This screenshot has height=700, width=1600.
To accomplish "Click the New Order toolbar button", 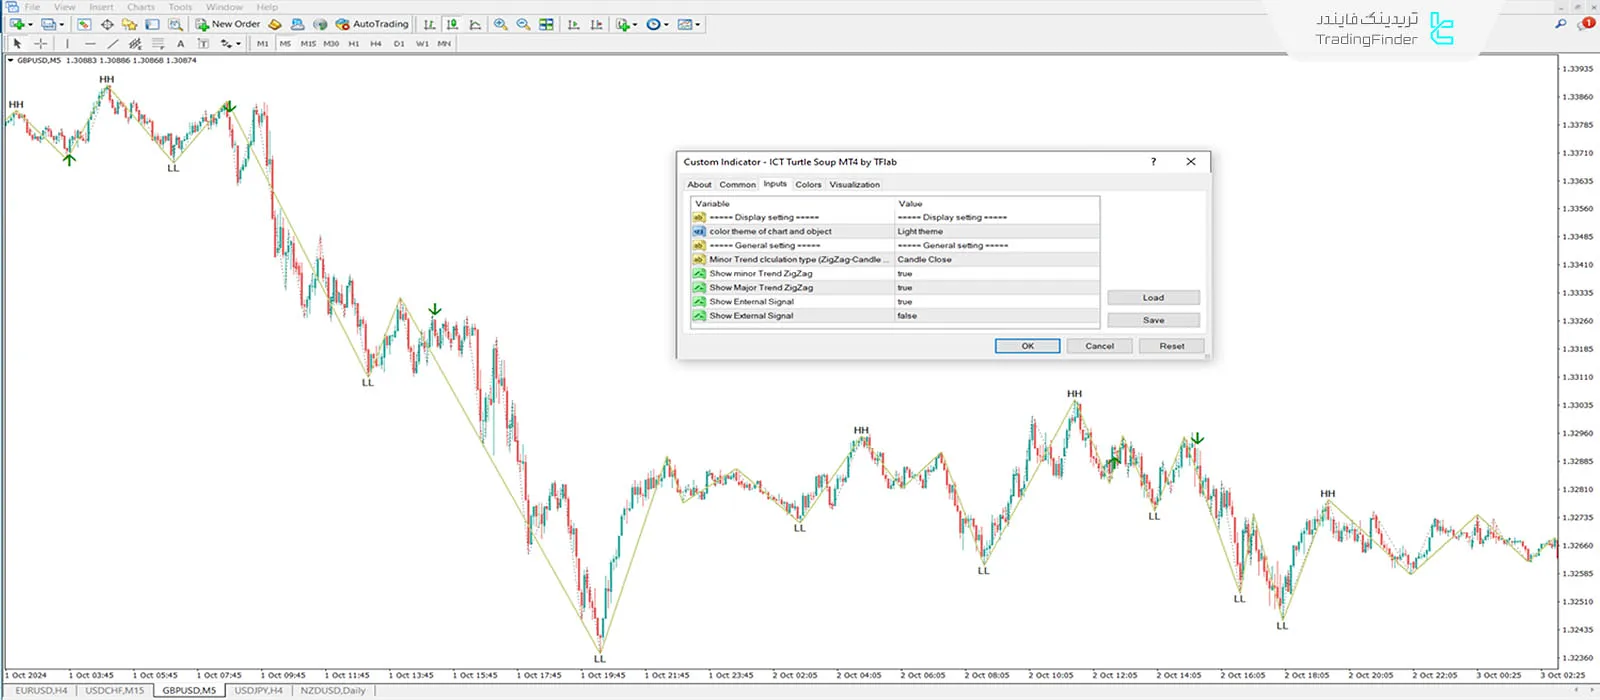I will [x=228, y=24].
